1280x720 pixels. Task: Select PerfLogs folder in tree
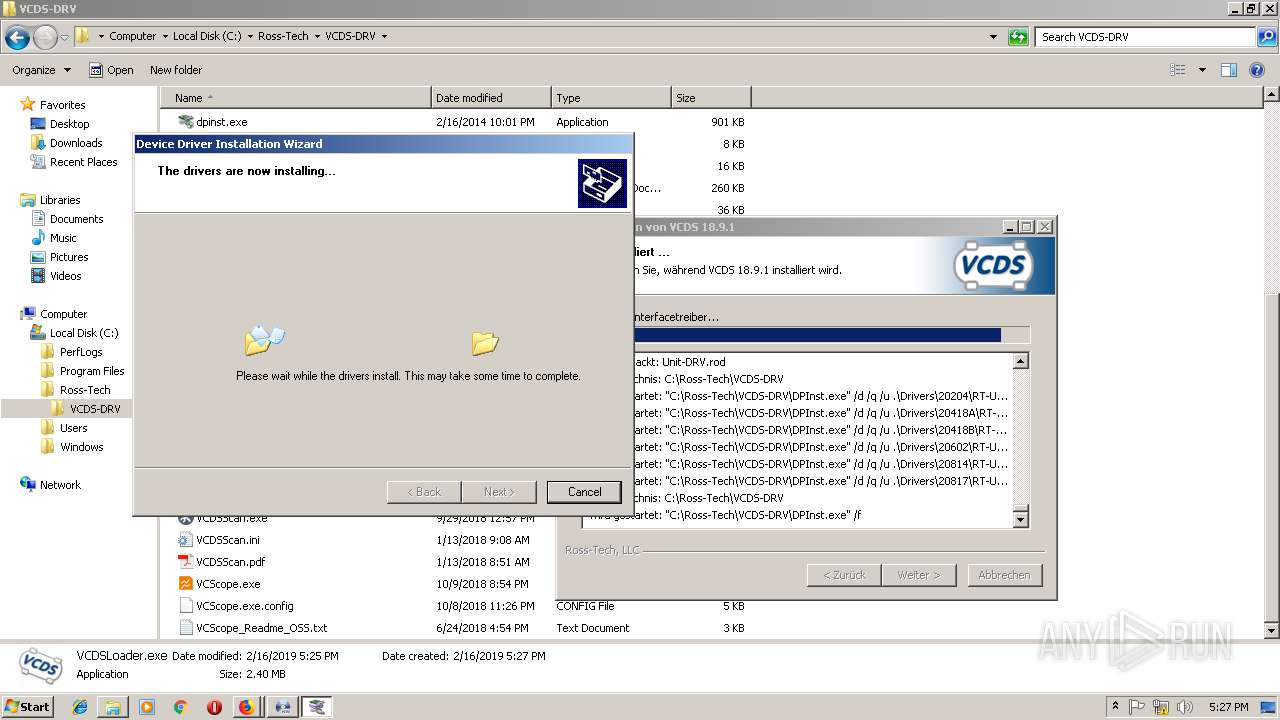pyautogui.click(x=81, y=352)
